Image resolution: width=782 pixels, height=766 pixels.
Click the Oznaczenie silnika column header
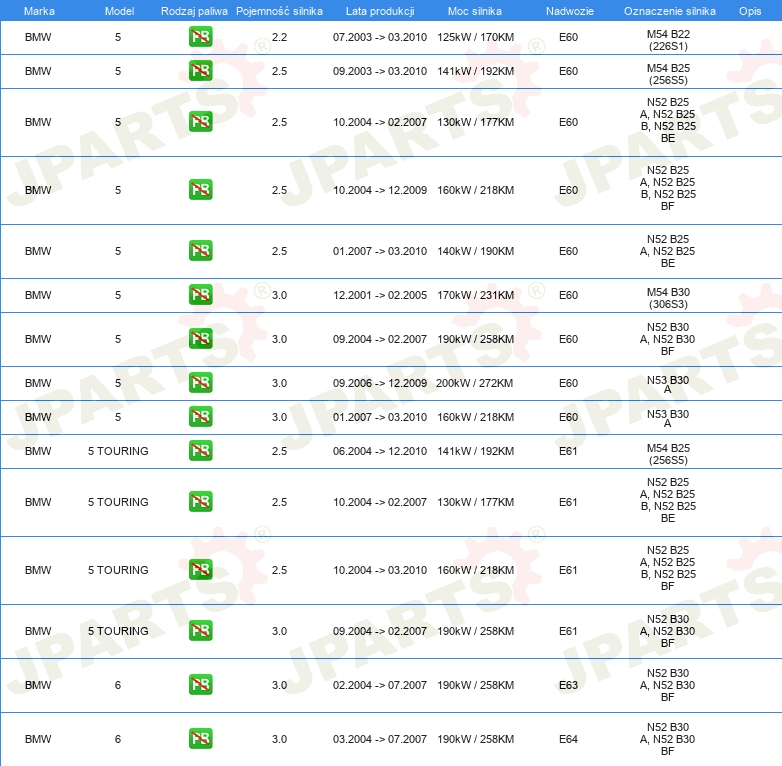coord(669,11)
